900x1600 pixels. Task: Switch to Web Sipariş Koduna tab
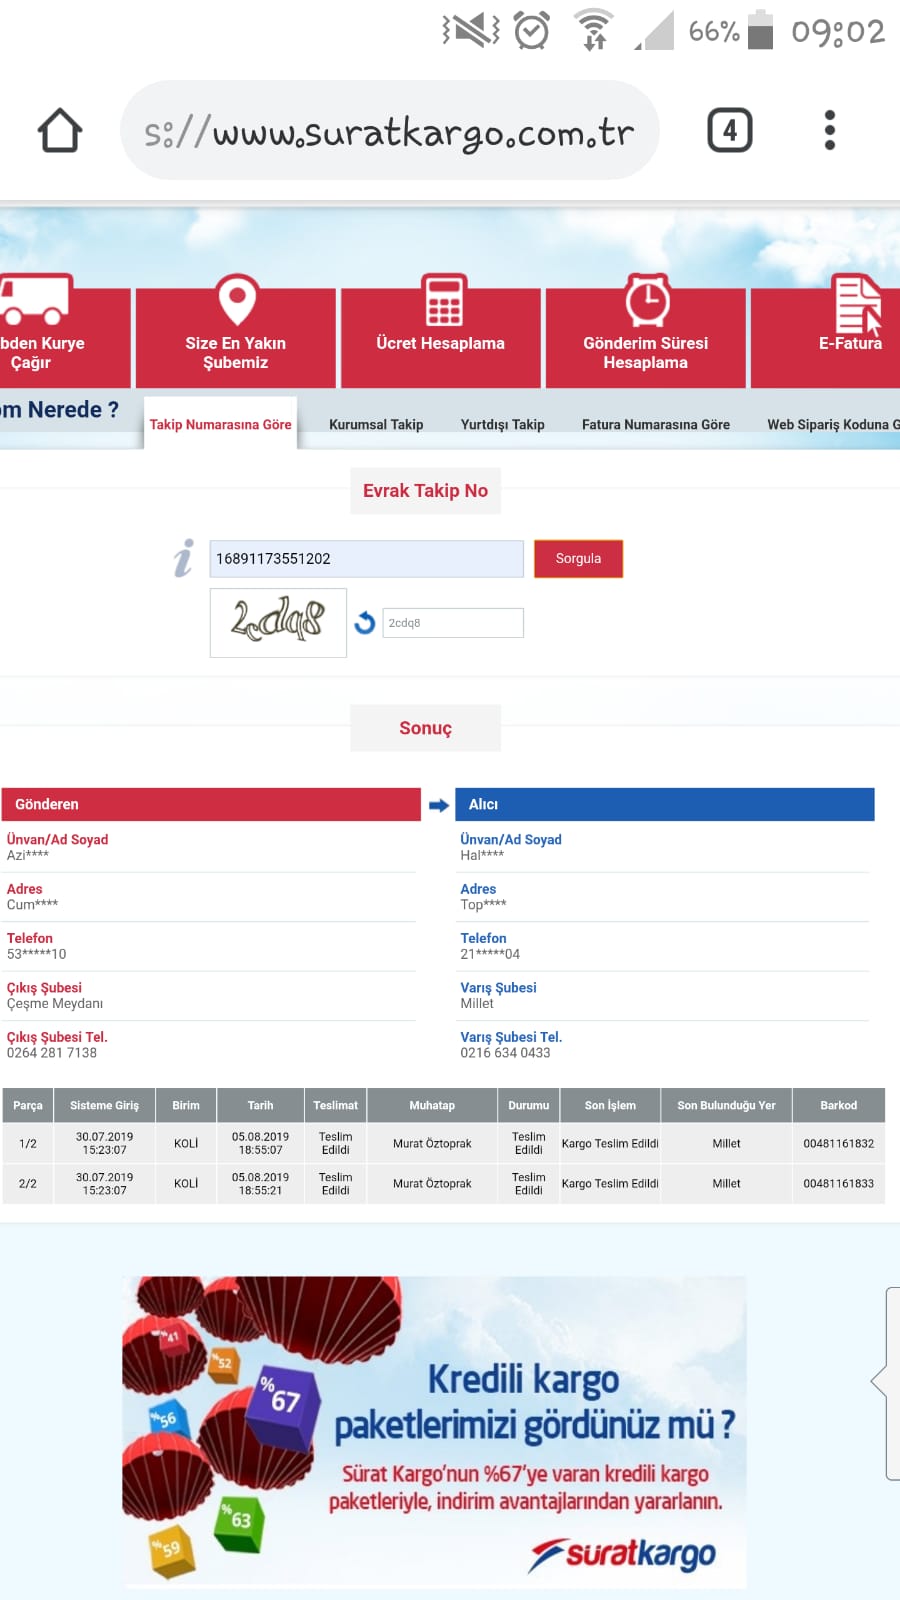[x=833, y=424]
